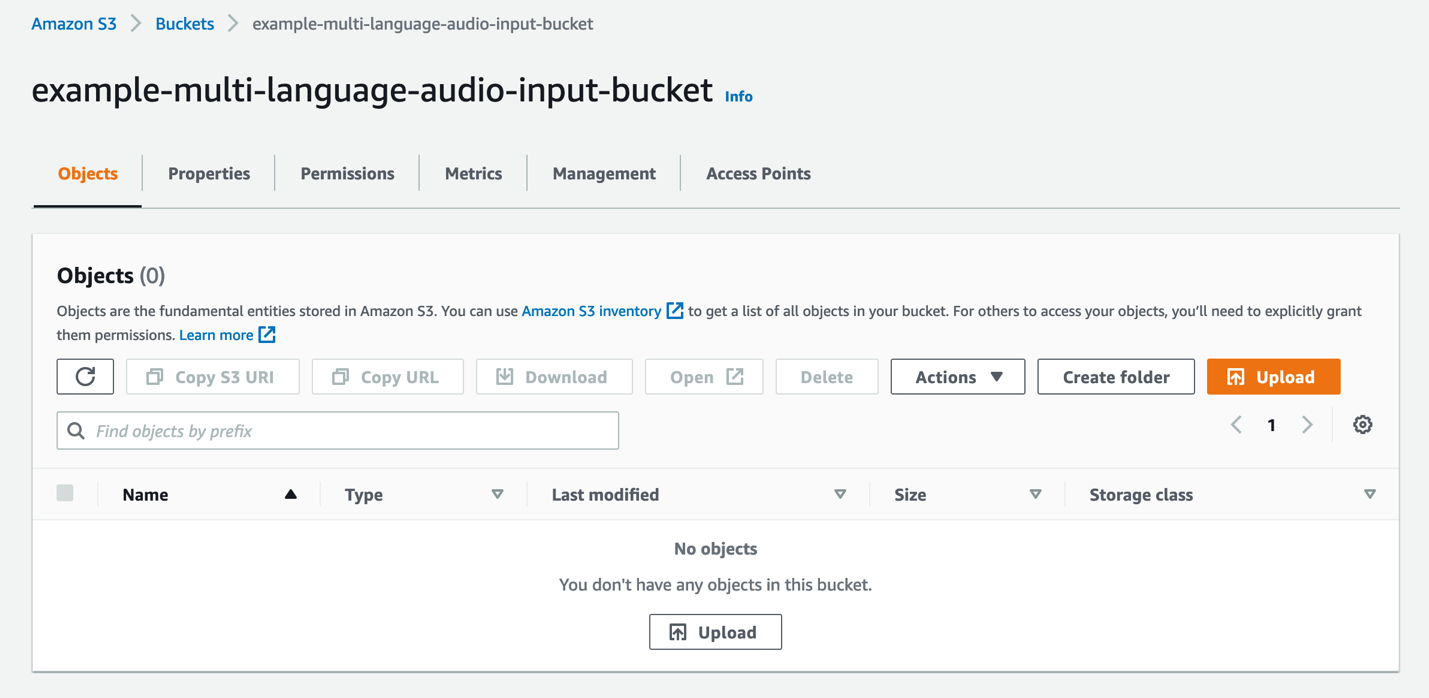Sort by Type column arrow

pyautogui.click(x=497, y=495)
